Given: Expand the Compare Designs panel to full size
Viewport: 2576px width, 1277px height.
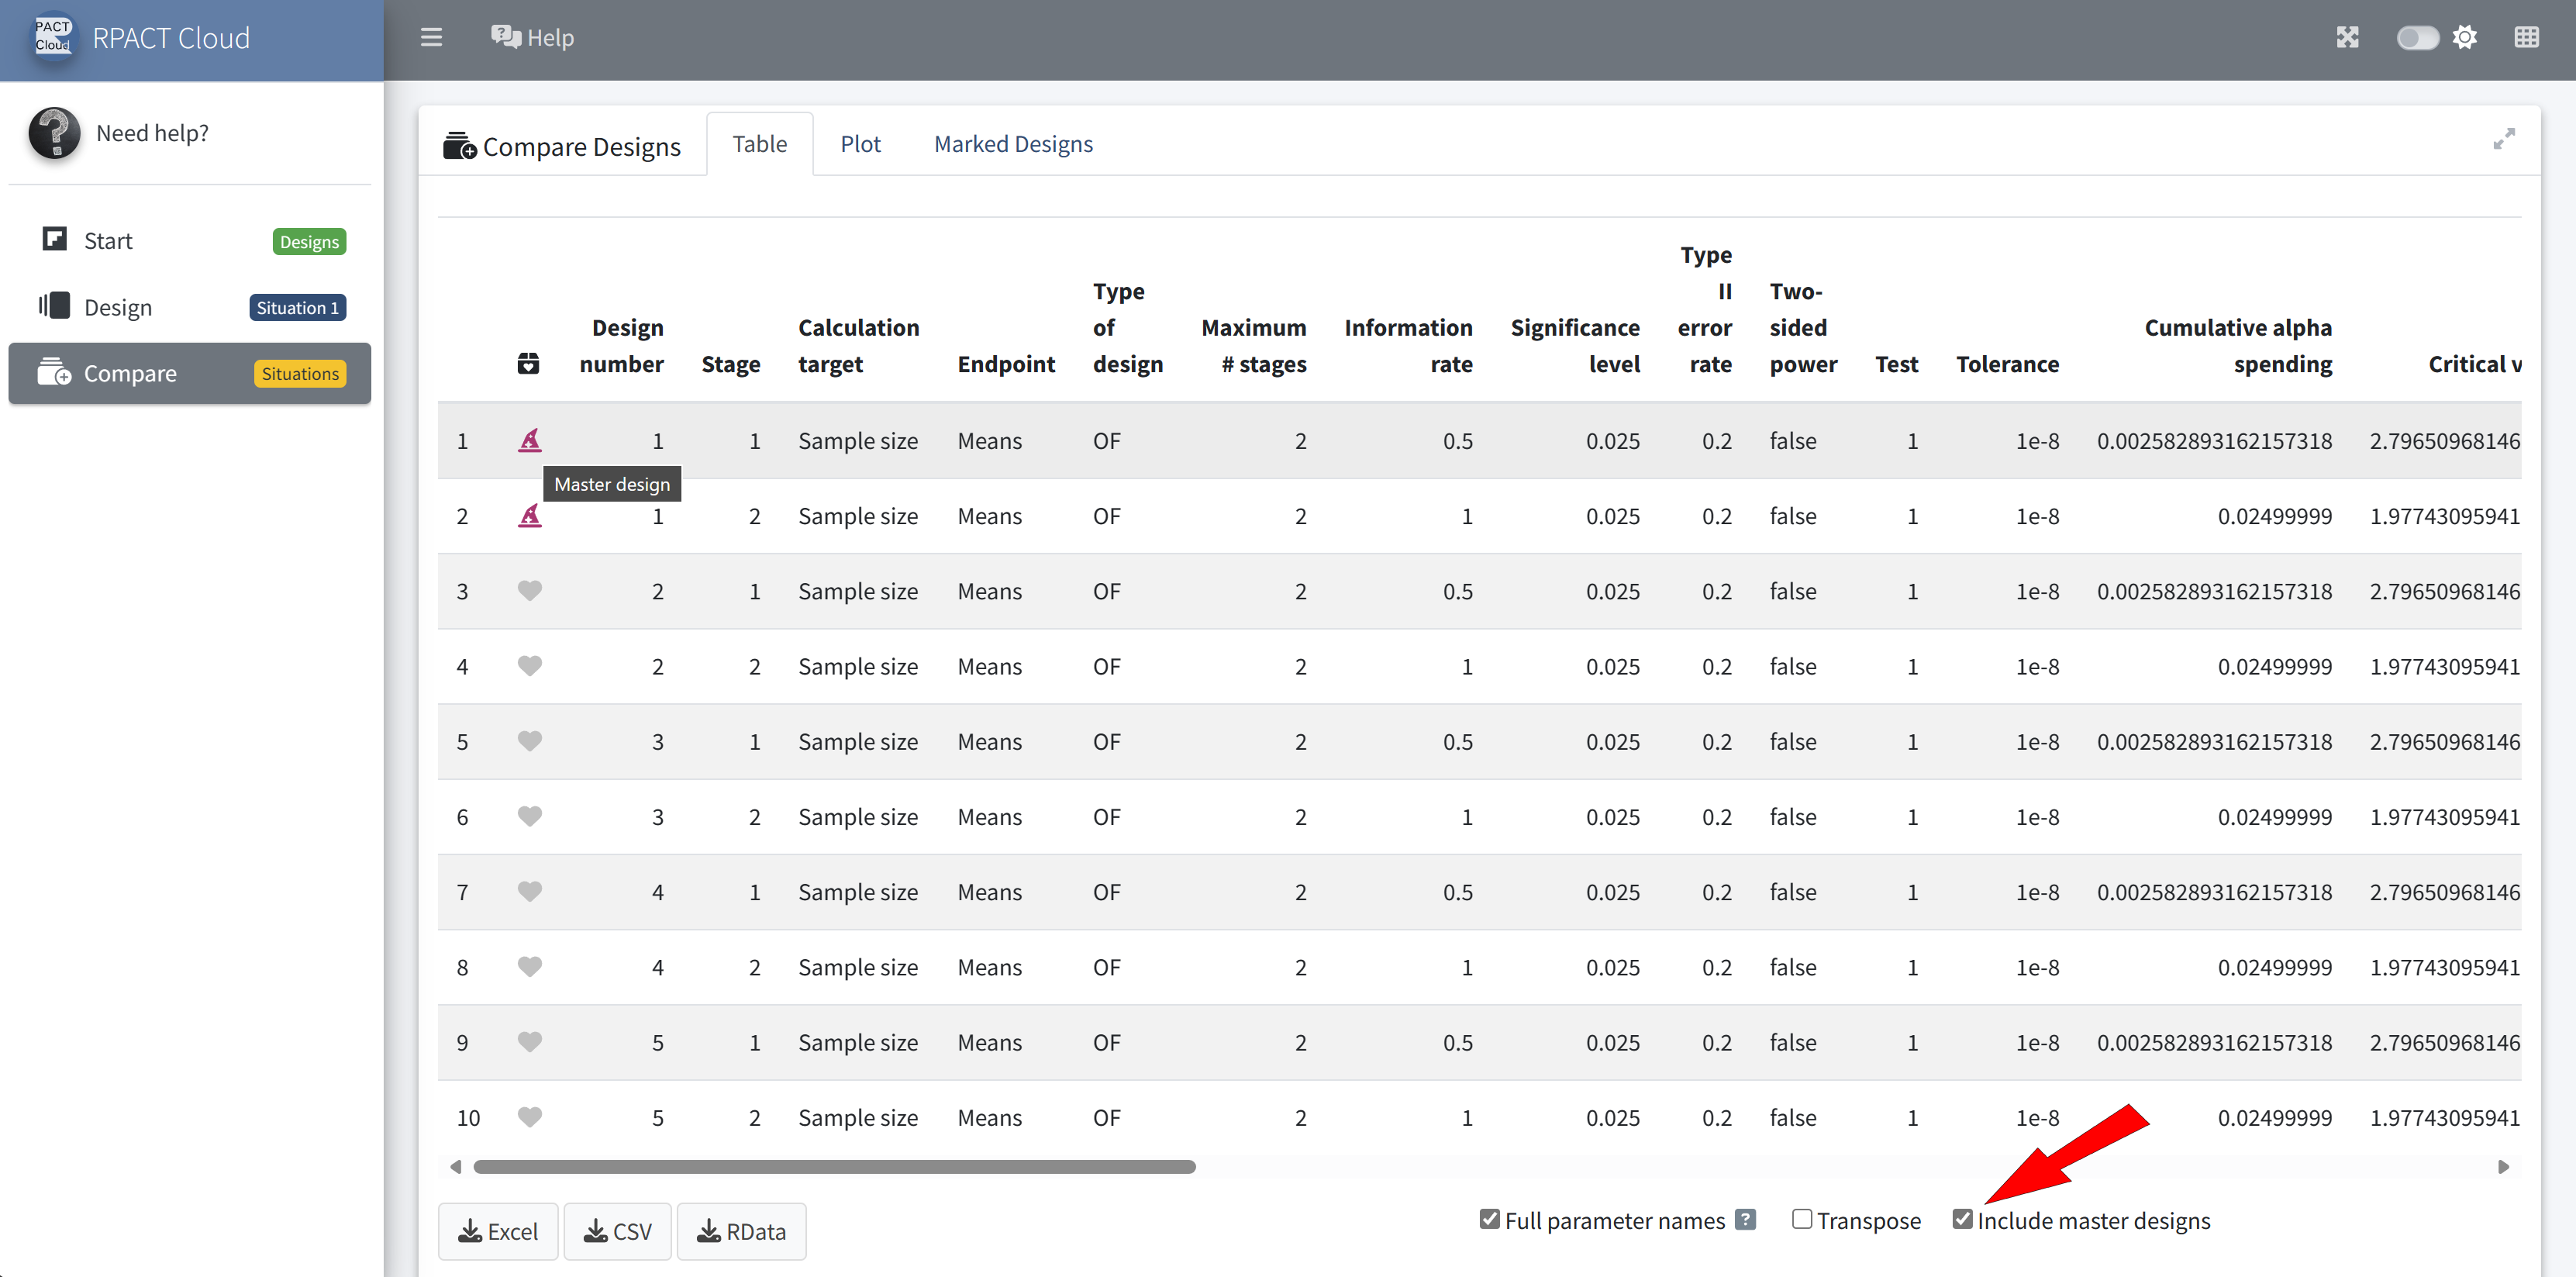Looking at the screenshot, I should click(x=2503, y=139).
